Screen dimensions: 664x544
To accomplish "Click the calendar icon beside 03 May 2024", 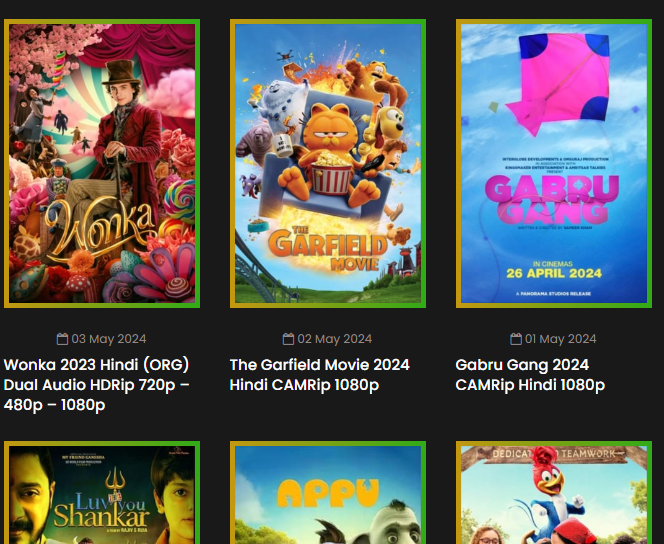I will click(x=62, y=339).
